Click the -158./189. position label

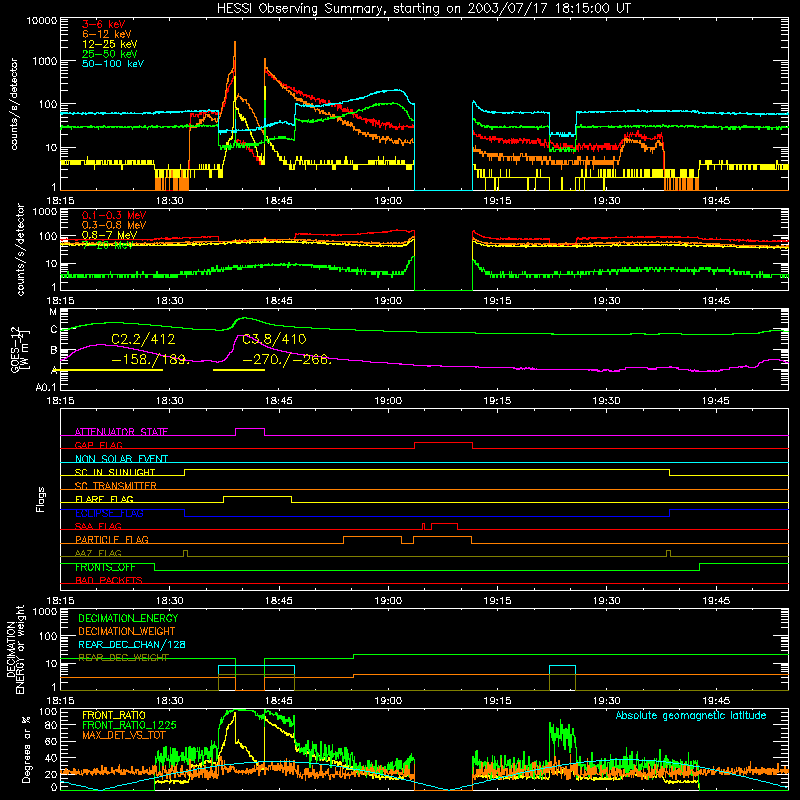[151, 360]
